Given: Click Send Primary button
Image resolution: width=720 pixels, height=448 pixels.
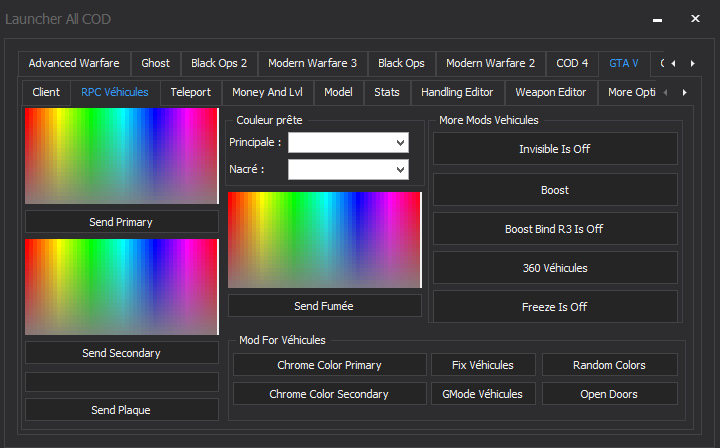Looking at the screenshot, I should (122, 222).
